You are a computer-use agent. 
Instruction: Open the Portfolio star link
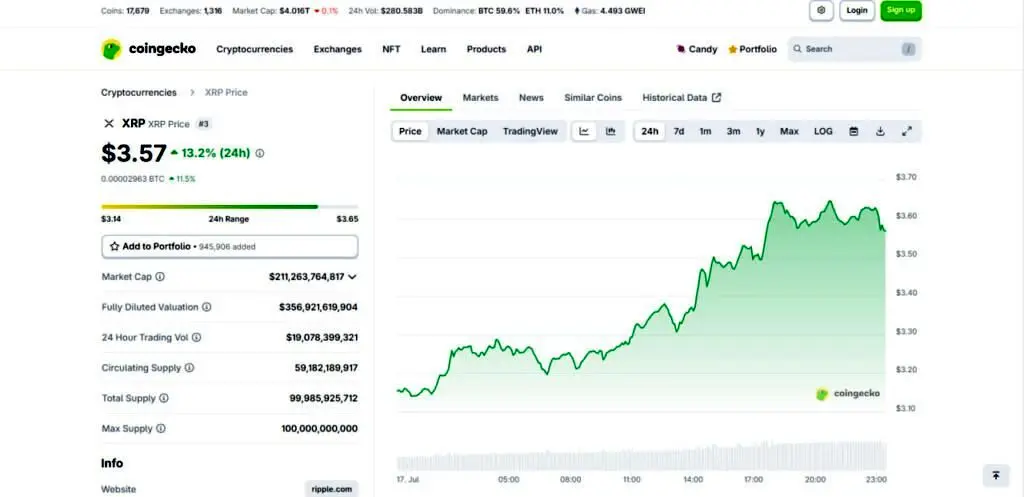(x=752, y=49)
